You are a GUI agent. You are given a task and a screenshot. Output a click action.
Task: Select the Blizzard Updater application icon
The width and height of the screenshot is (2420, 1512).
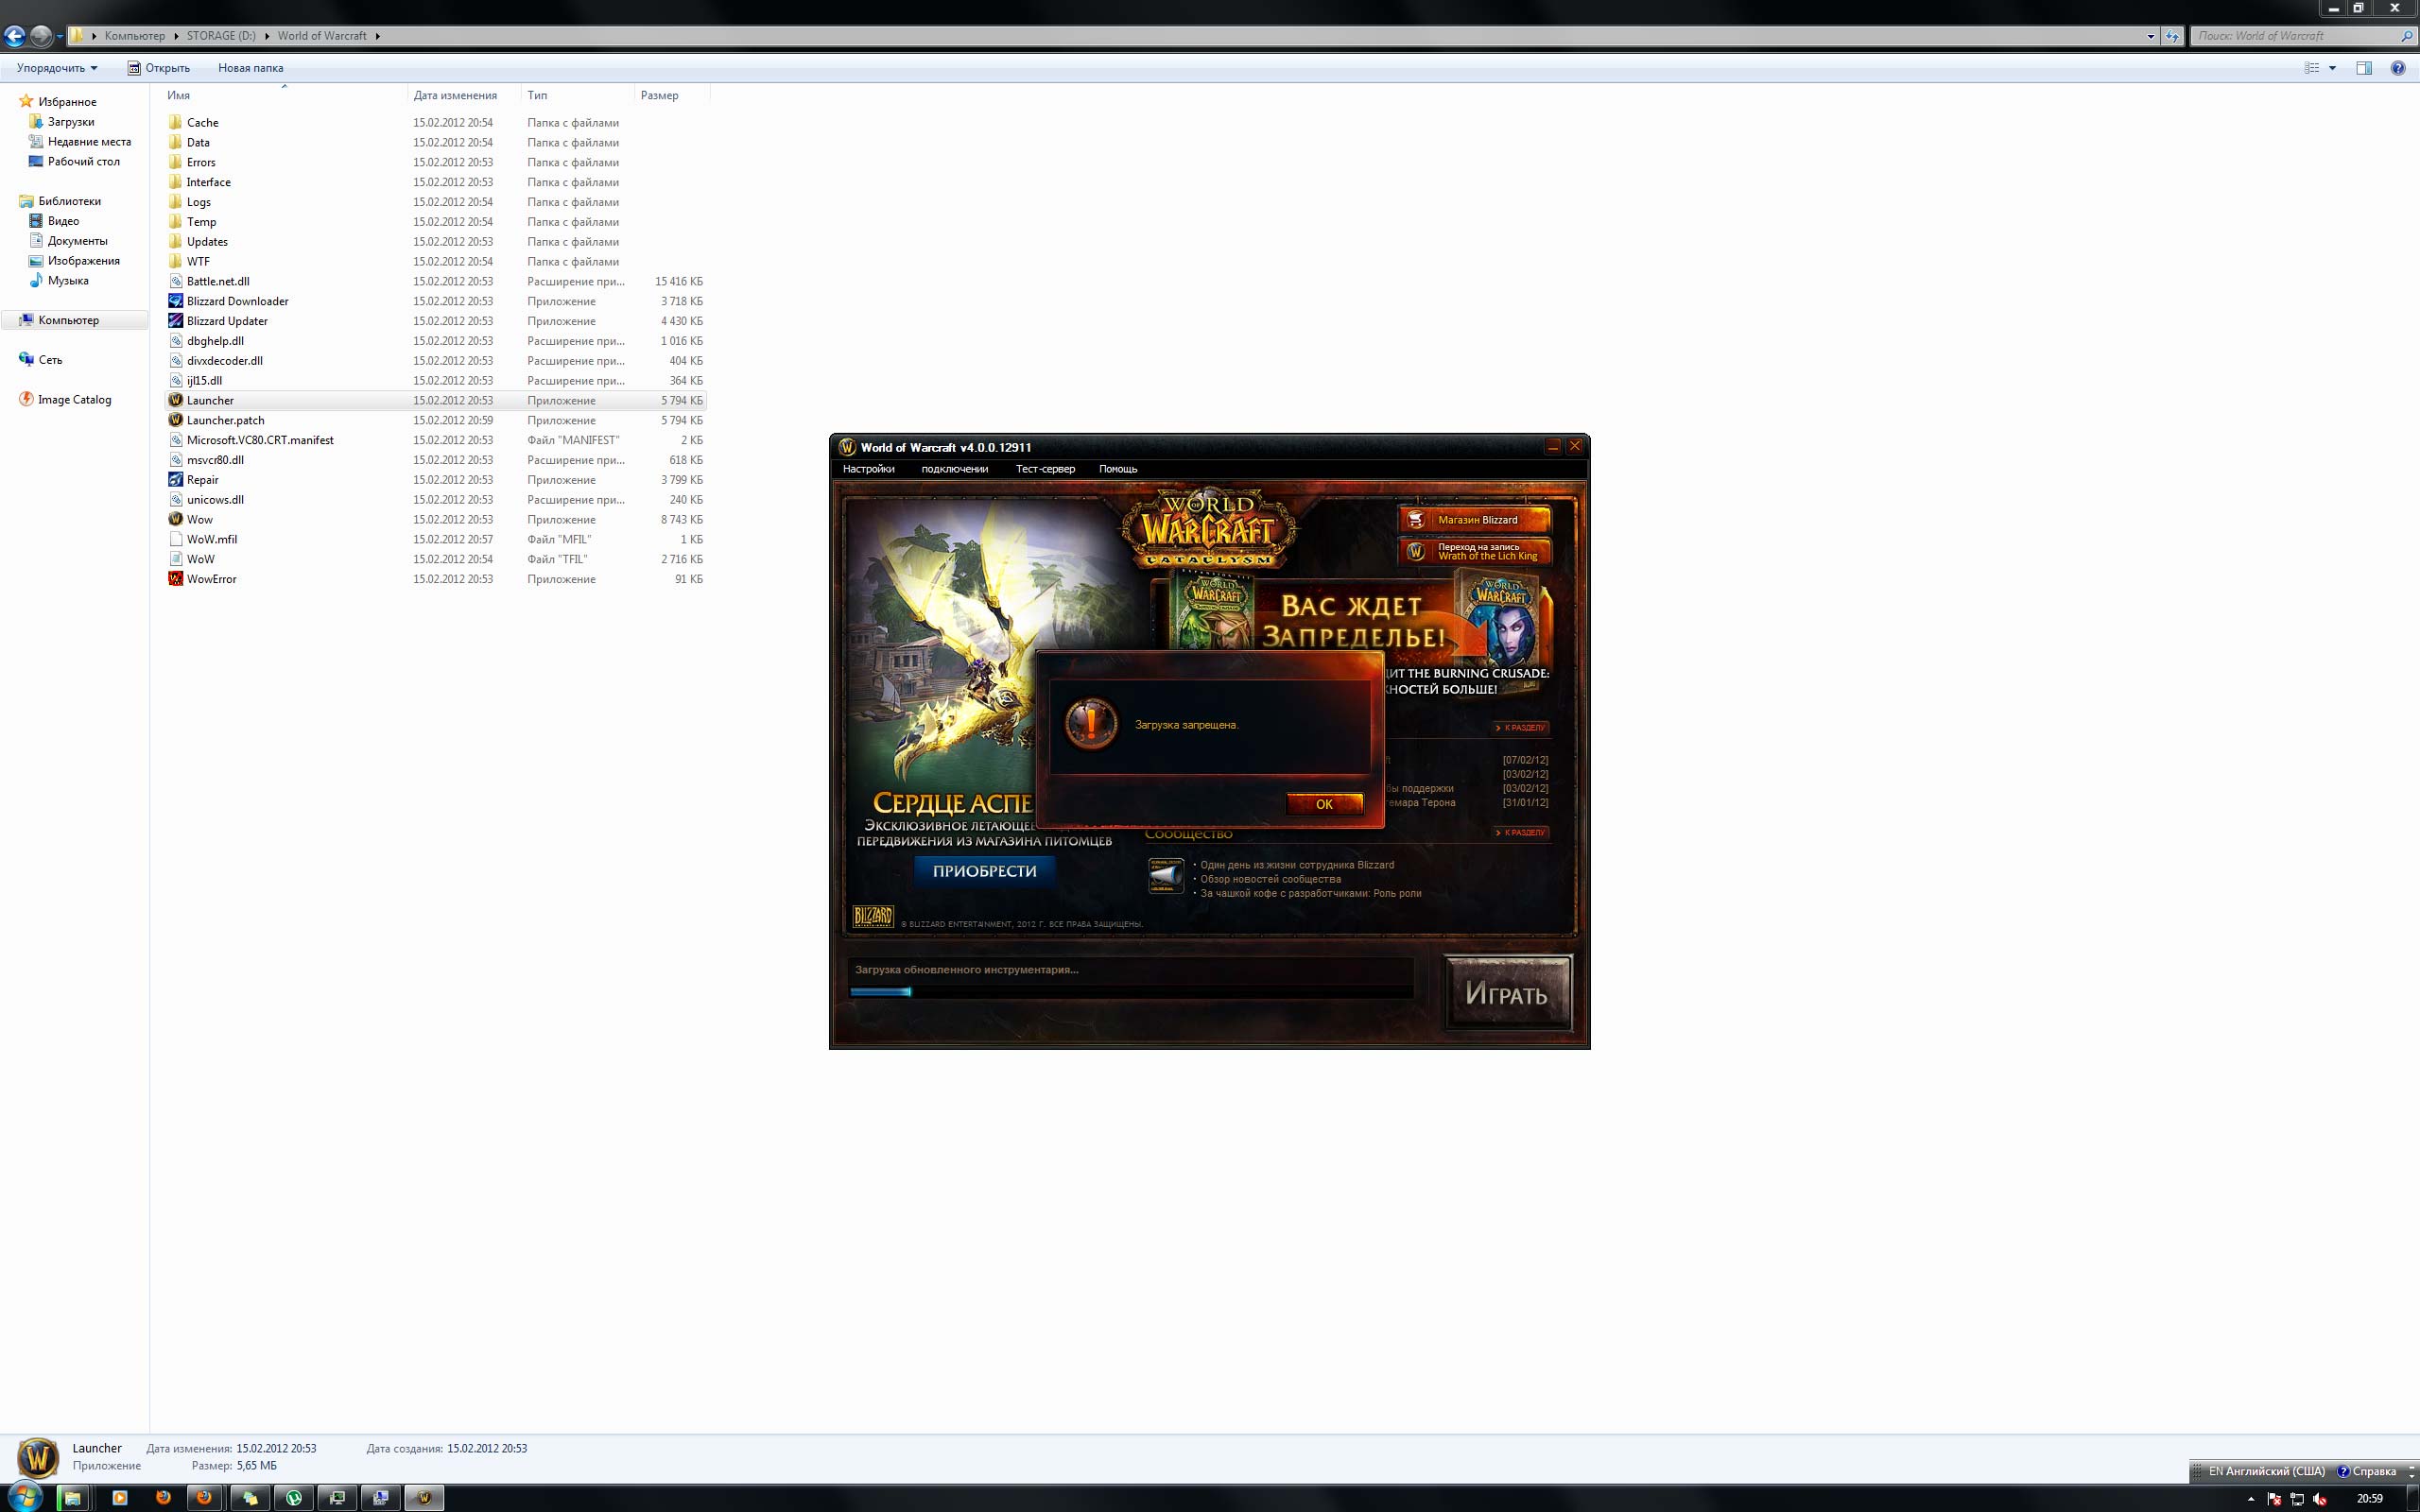click(175, 321)
